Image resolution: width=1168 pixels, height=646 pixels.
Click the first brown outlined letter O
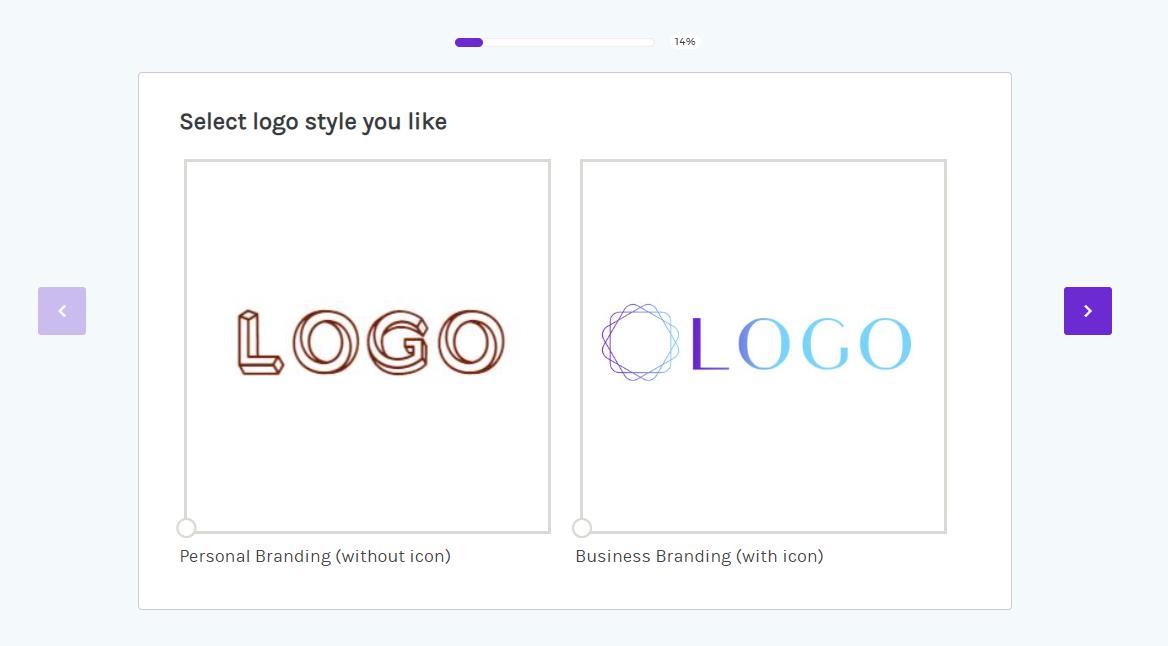(x=326, y=343)
